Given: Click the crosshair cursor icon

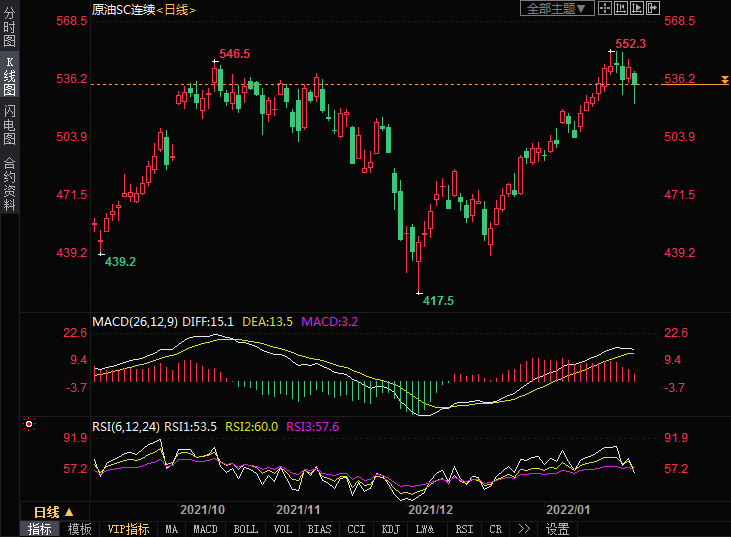Looking at the screenshot, I should 605,8.
